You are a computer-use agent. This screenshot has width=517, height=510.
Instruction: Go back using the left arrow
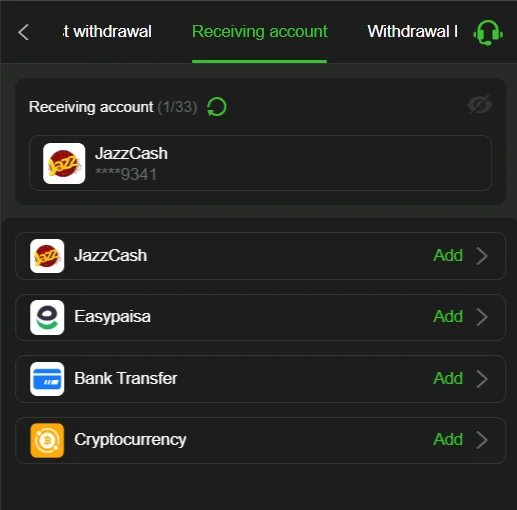click(23, 32)
